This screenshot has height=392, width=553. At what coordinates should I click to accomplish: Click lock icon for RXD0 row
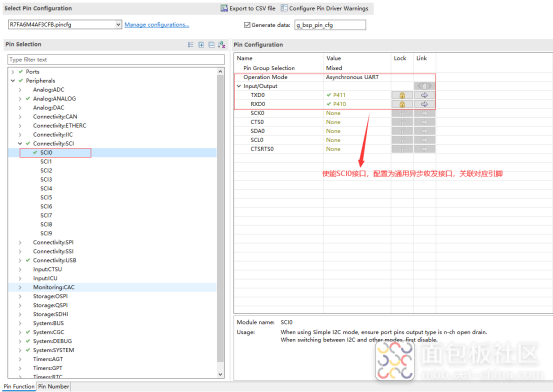402,104
